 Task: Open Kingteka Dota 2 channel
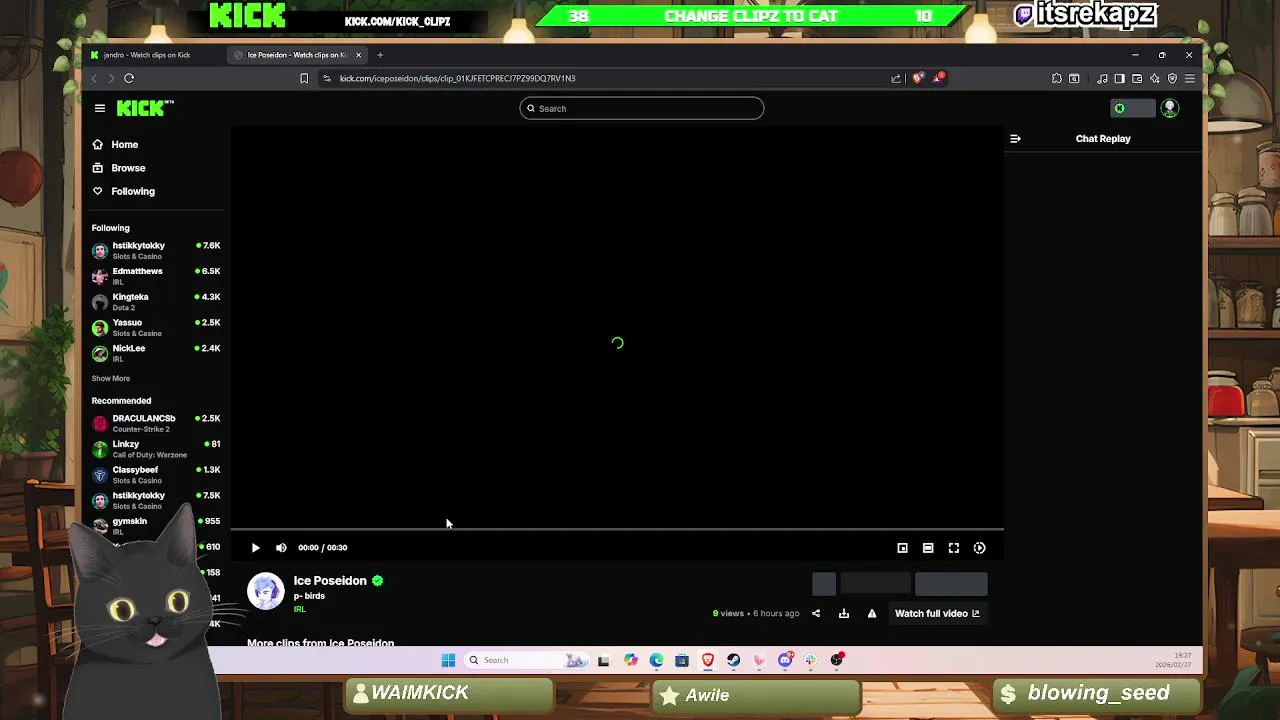tap(156, 302)
